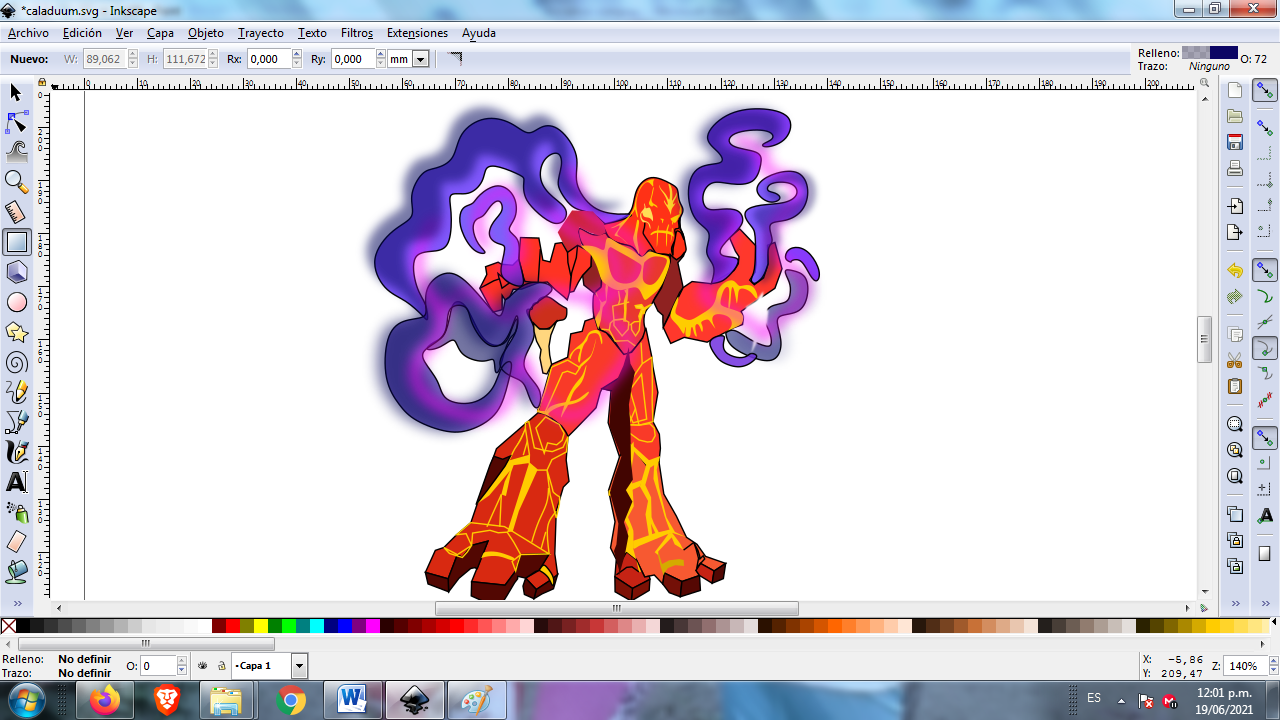Zoom to fit selection icon
The height and width of the screenshot is (720, 1280).
pyautogui.click(x=1235, y=424)
